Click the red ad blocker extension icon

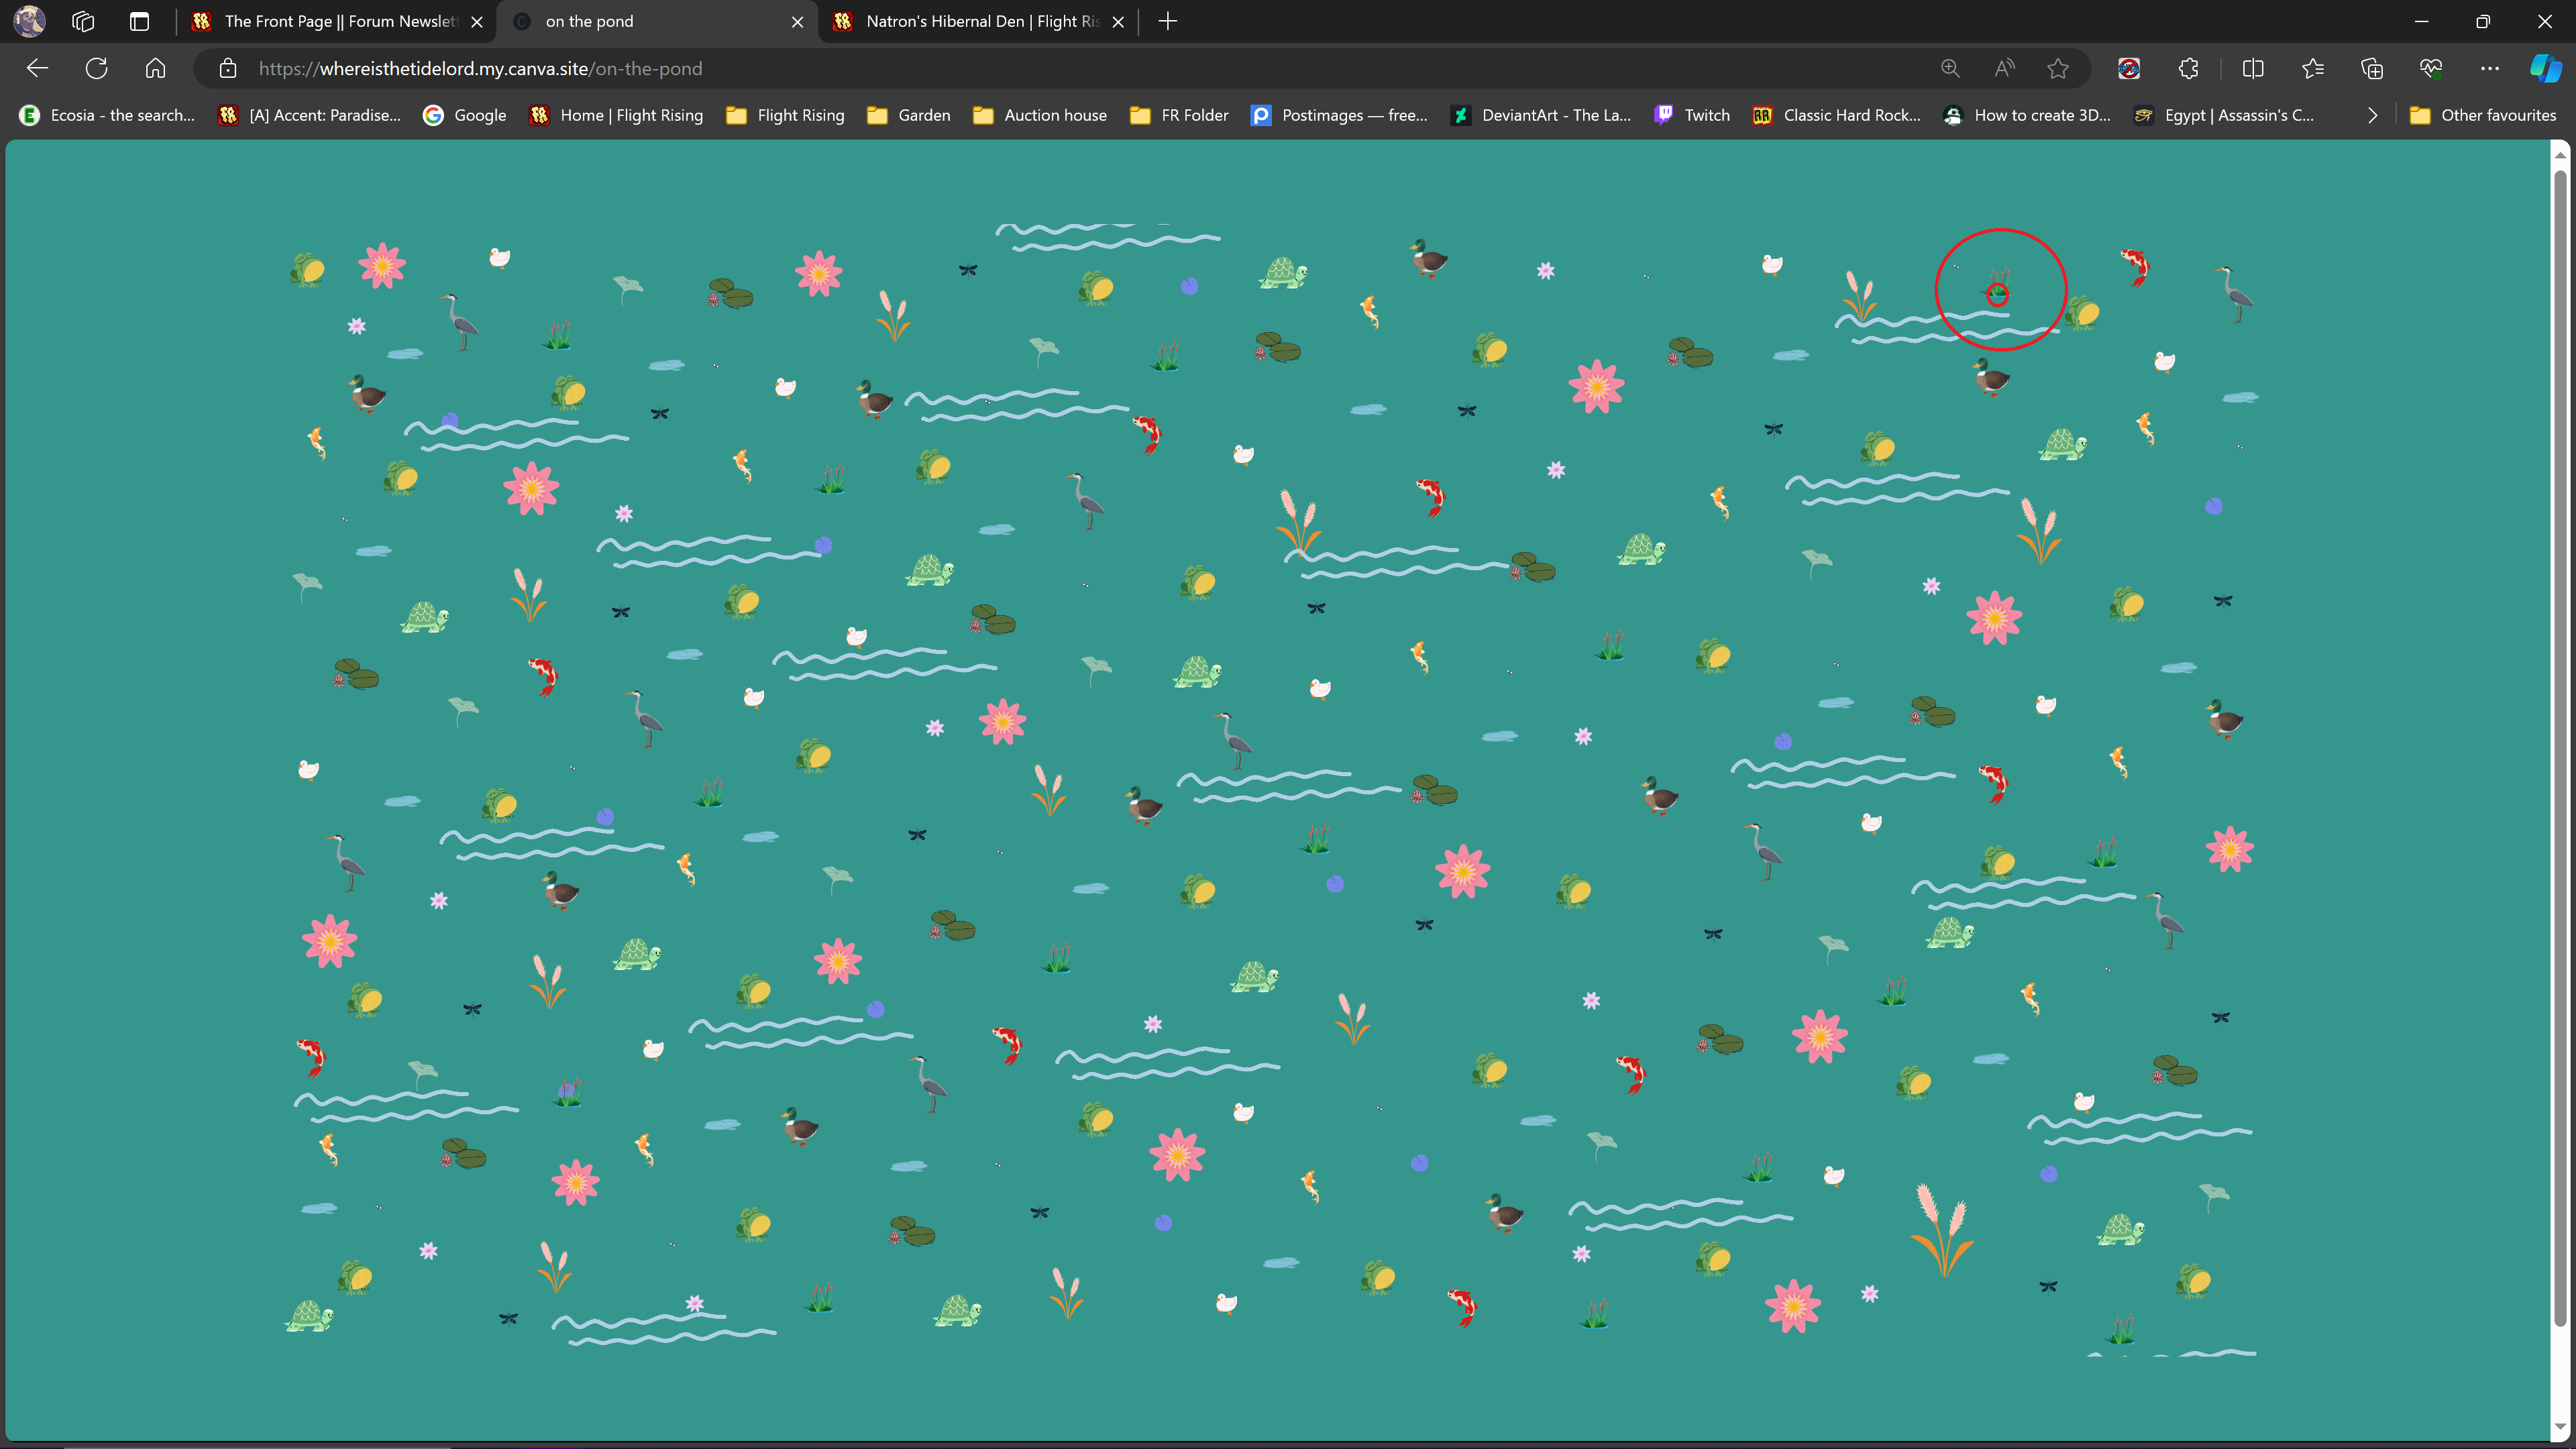pyautogui.click(x=2129, y=68)
